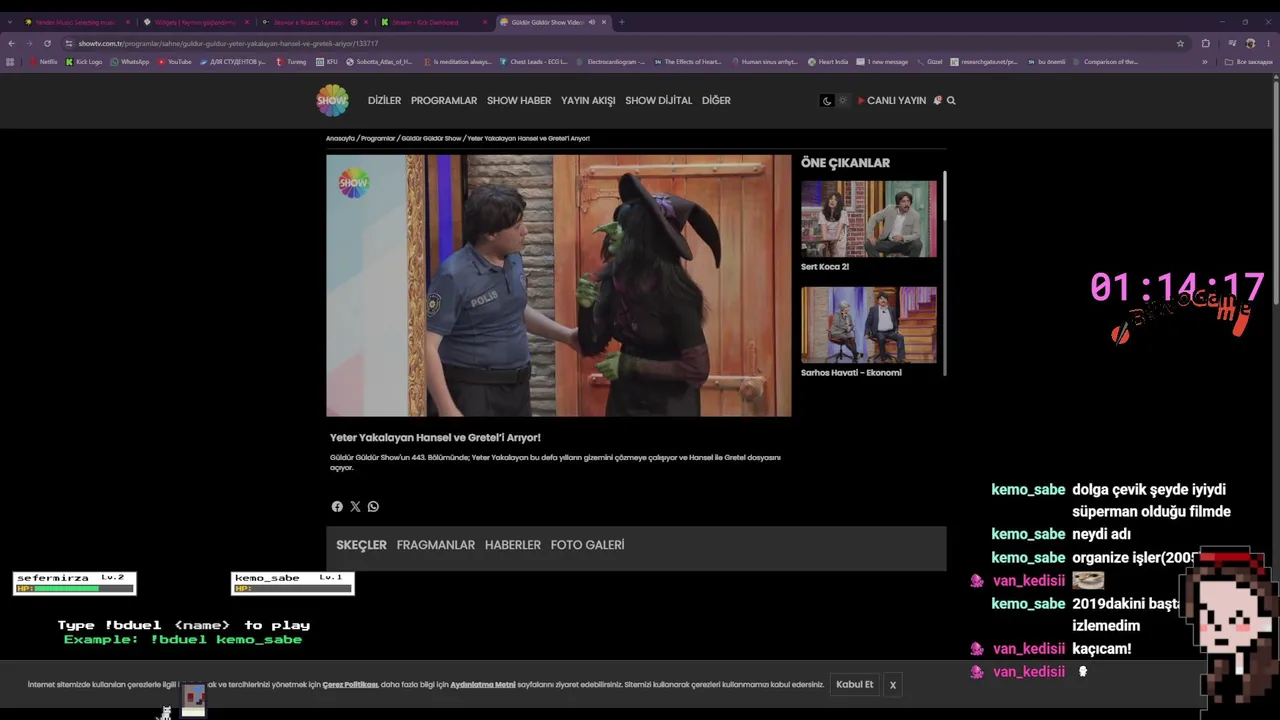
Task: Show hidden bookmarks with the overflow chevron
Action: 1204,62
